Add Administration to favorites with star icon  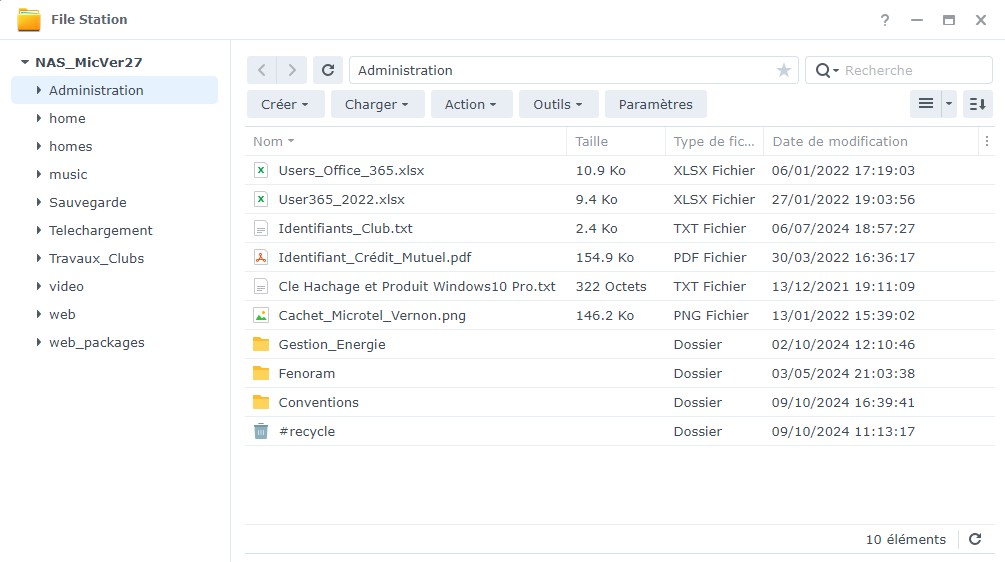click(783, 70)
